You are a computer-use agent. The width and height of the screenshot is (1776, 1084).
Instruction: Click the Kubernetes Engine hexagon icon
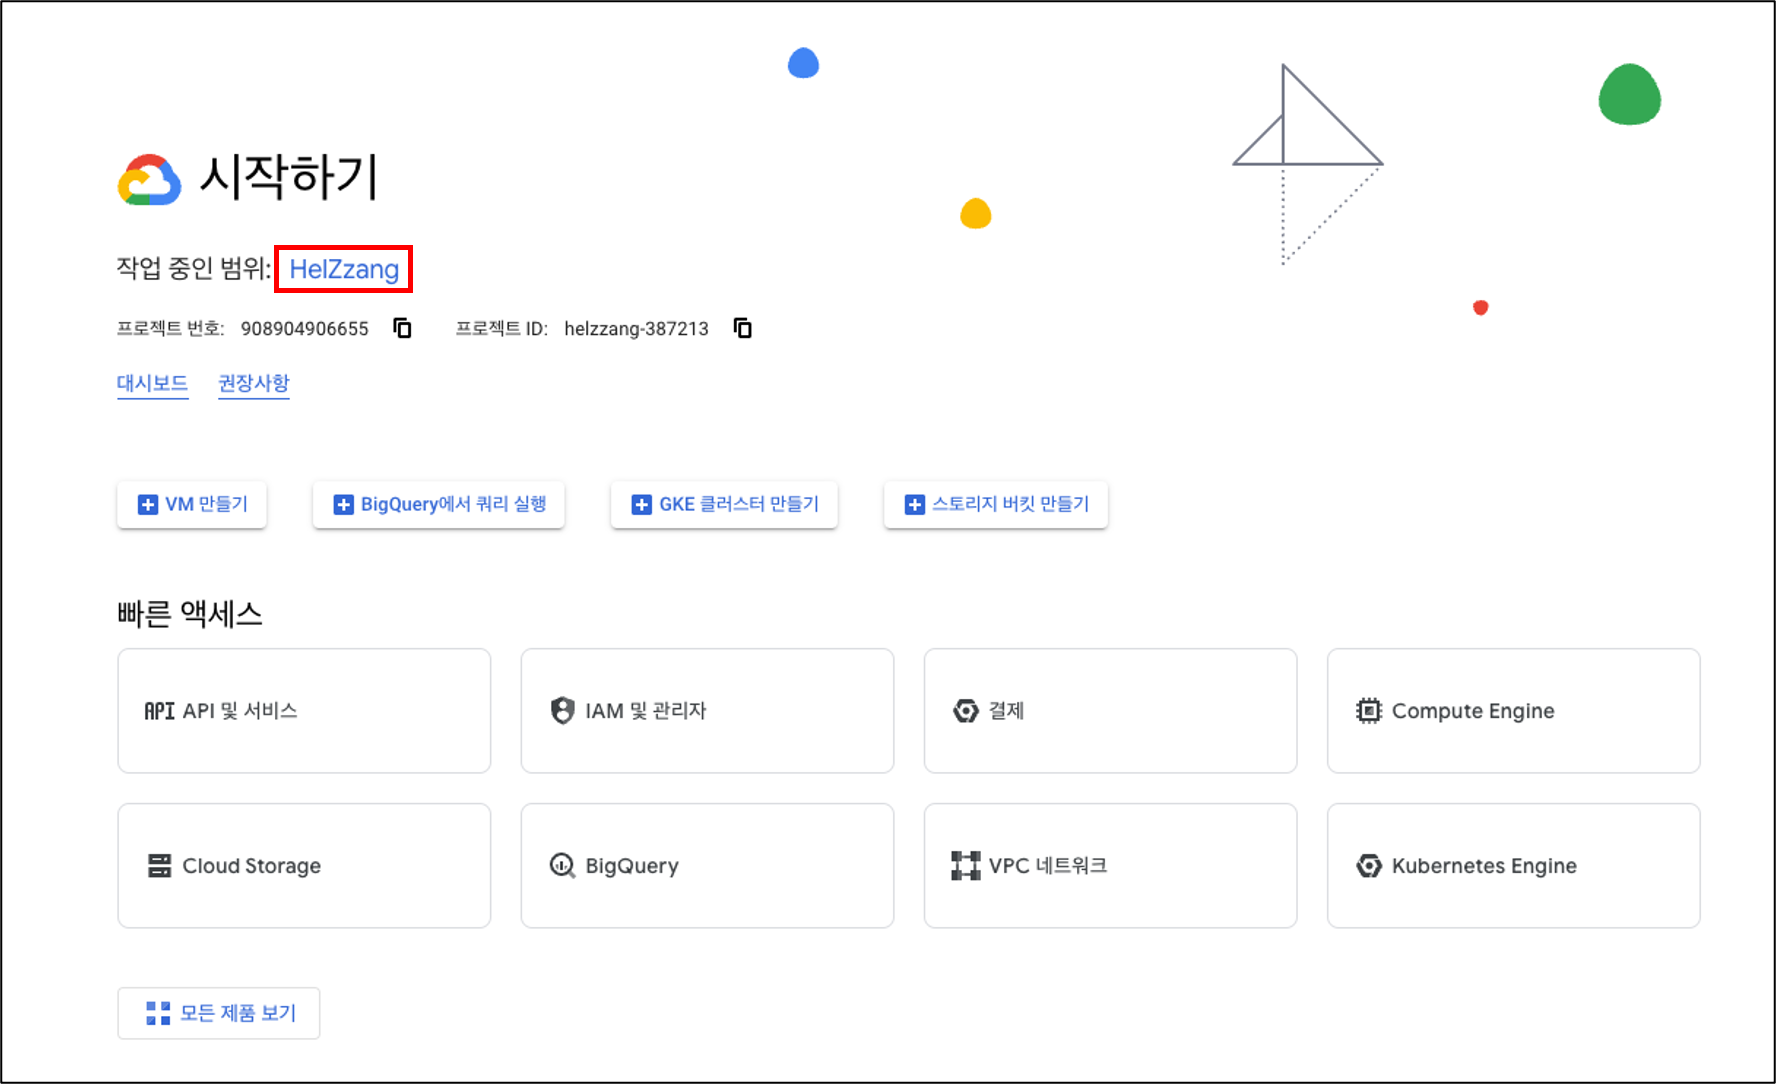click(1368, 866)
